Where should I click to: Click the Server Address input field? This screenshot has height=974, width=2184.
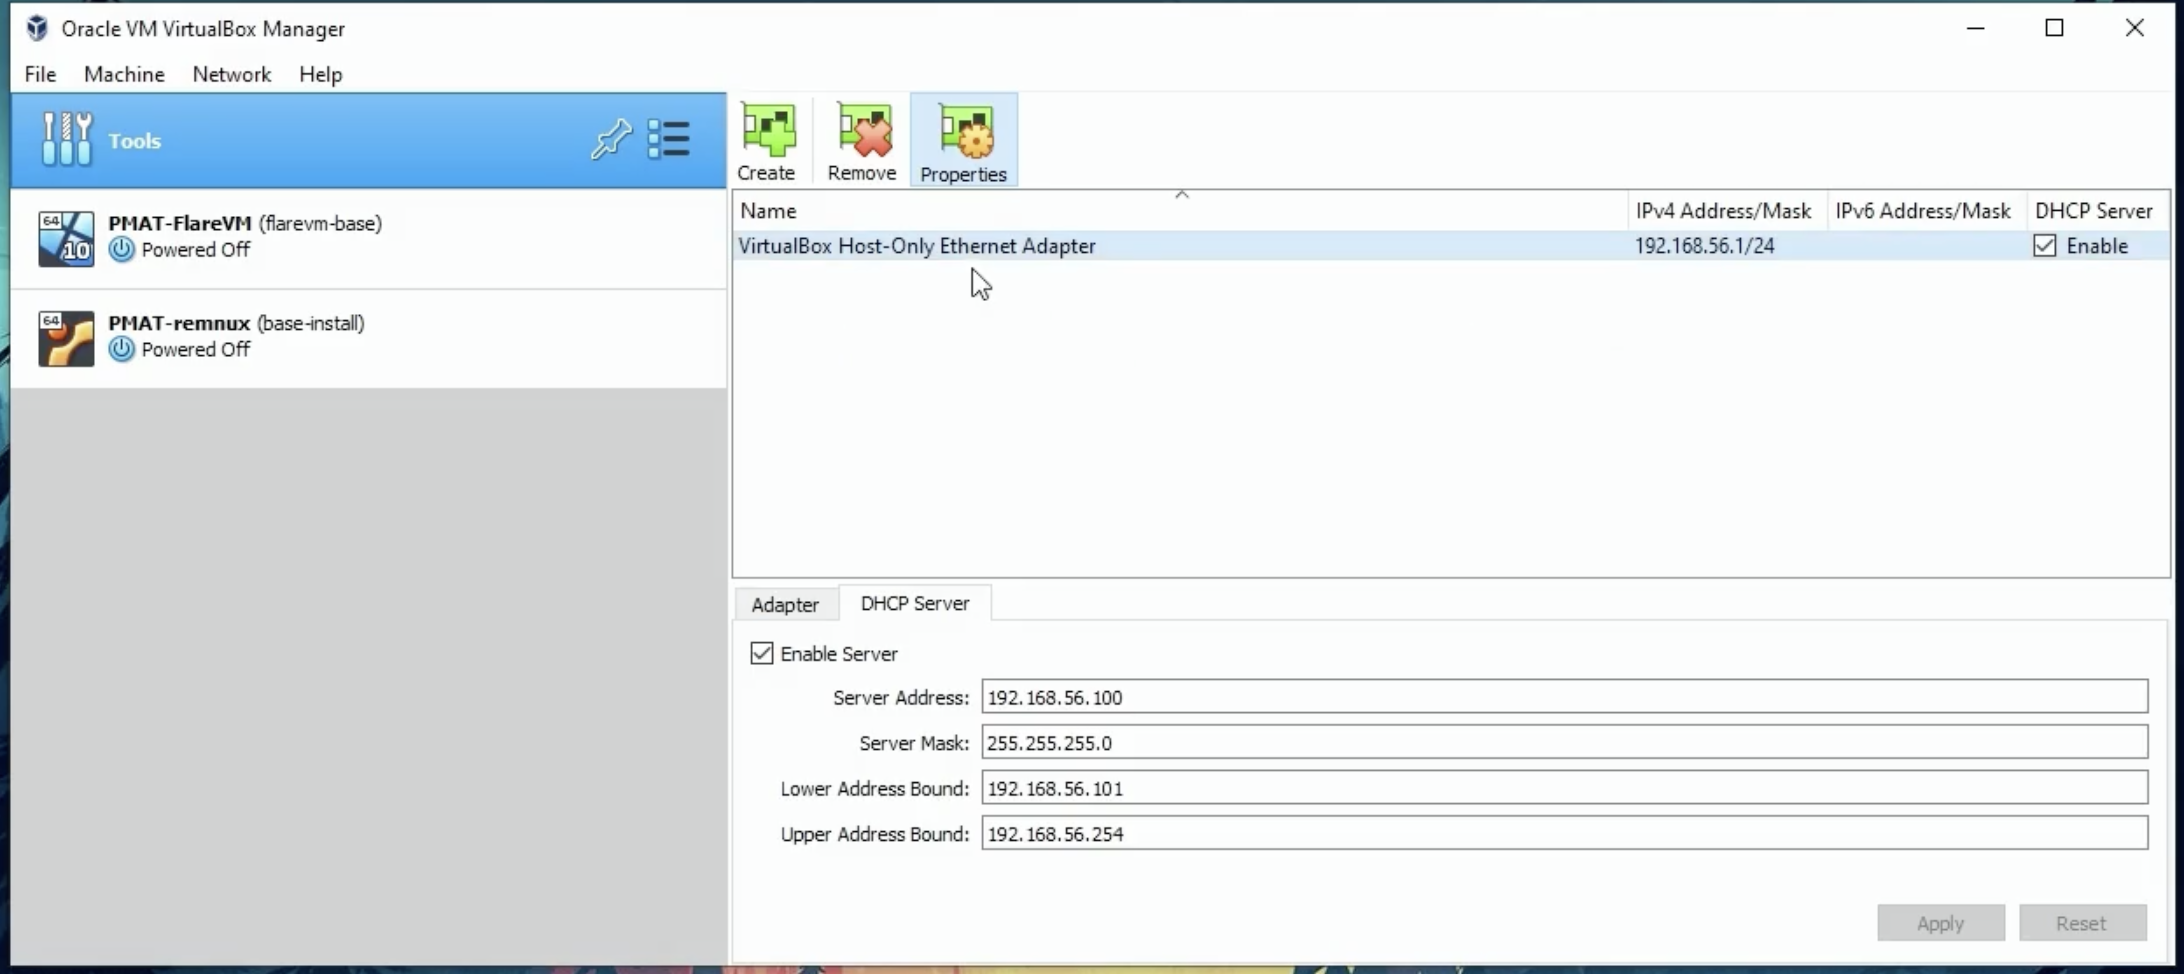(1564, 697)
